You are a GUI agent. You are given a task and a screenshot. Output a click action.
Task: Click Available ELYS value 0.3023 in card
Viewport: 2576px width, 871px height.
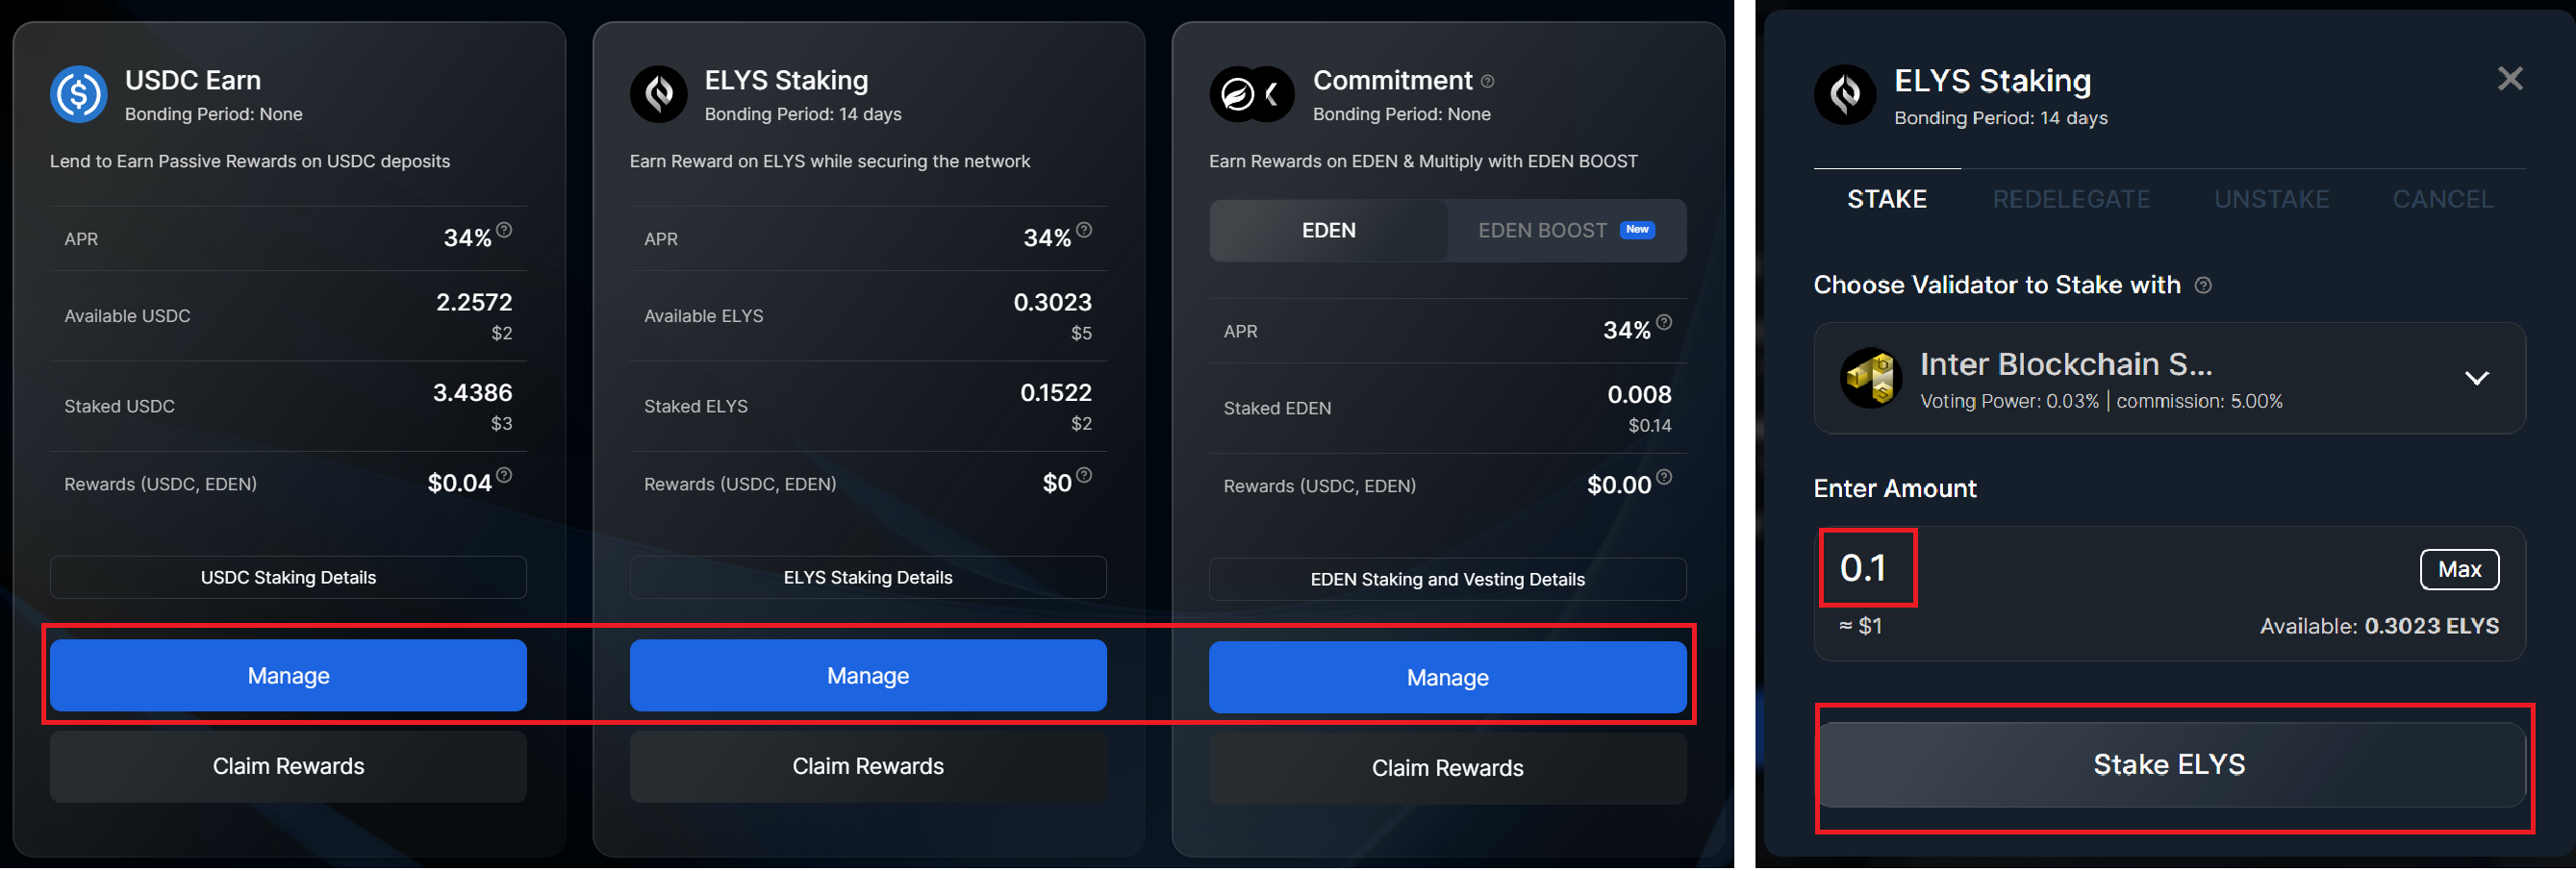(1053, 303)
